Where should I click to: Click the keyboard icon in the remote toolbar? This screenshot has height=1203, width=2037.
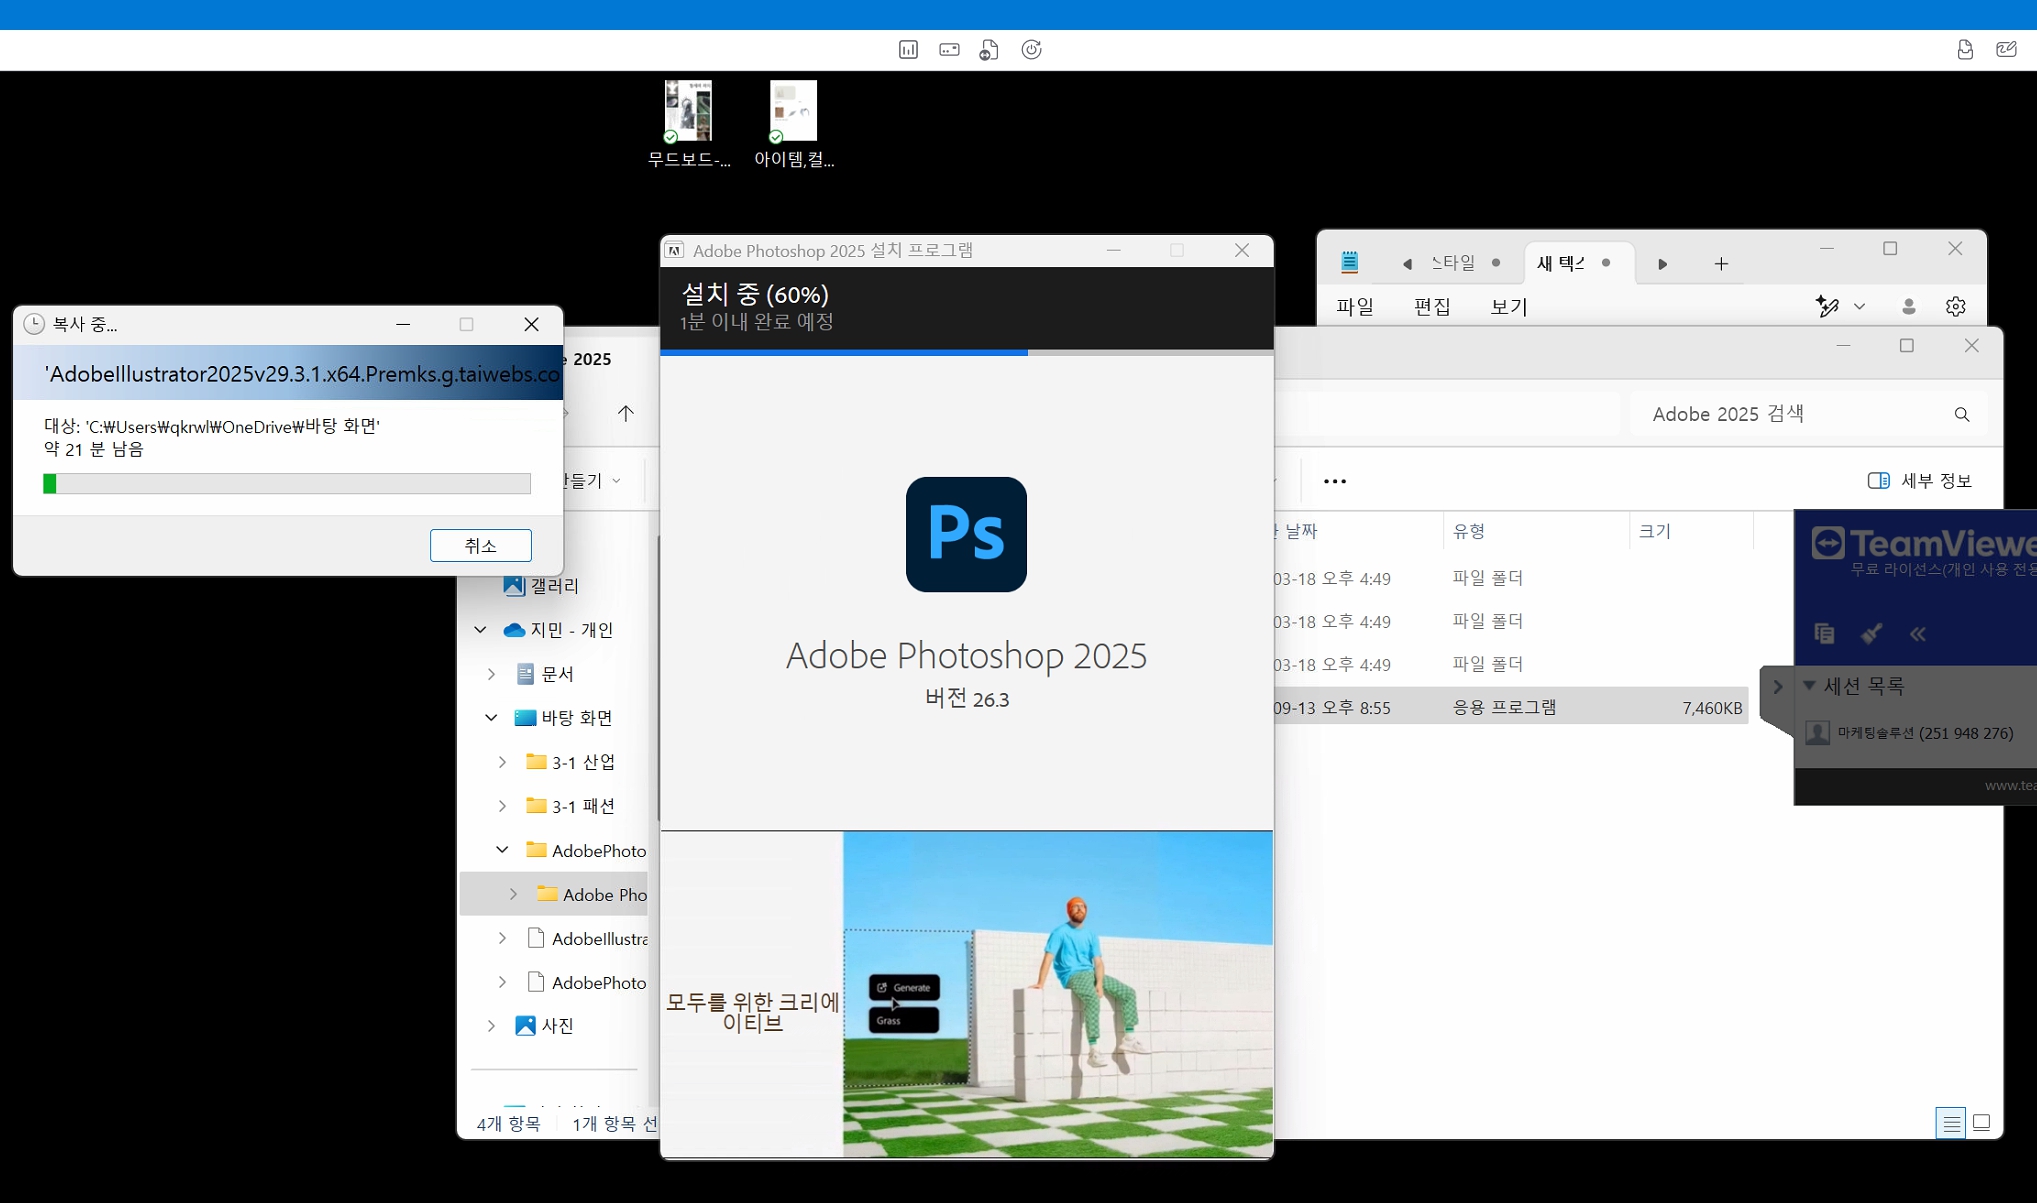[949, 50]
